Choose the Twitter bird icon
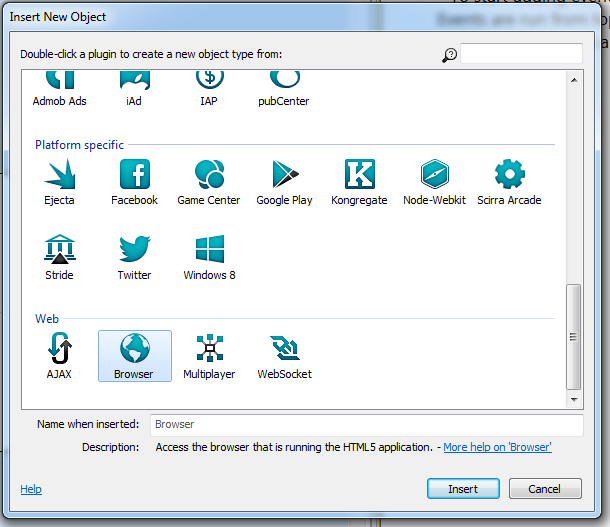This screenshot has height=527, width=610. click(135, 249)
